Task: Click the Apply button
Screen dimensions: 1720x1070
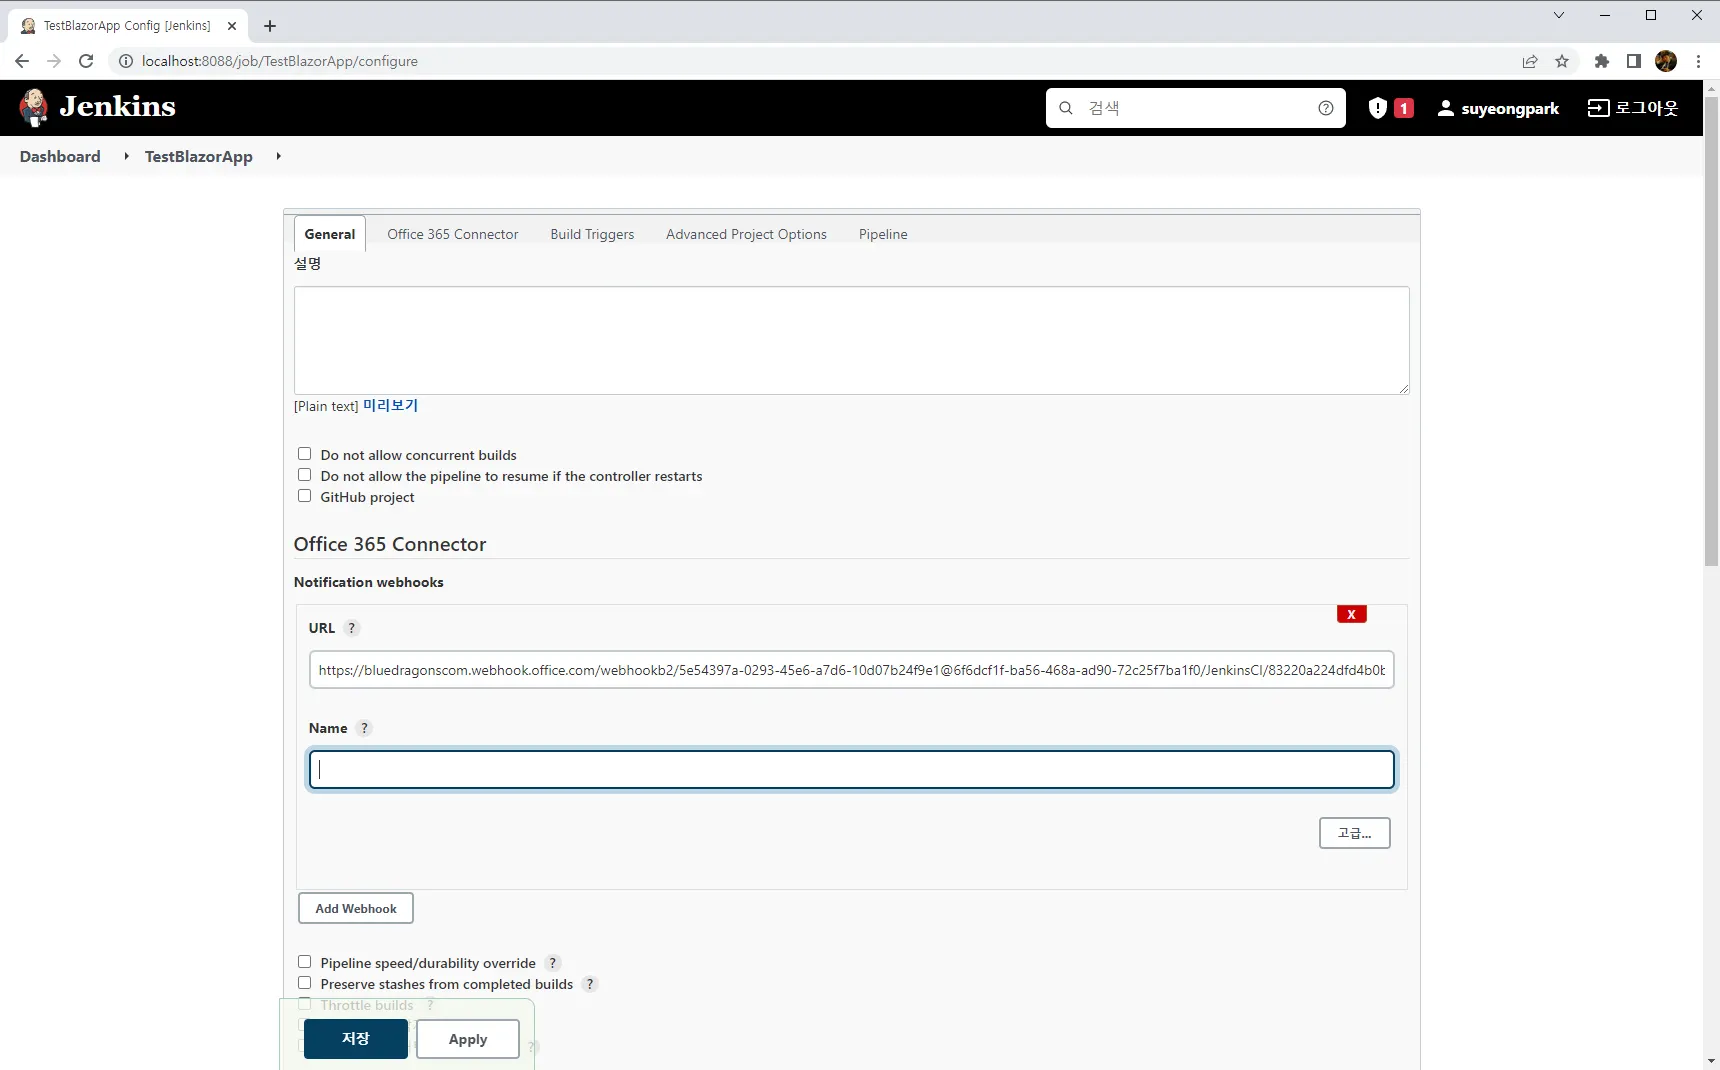Action: click(468, 1039)
